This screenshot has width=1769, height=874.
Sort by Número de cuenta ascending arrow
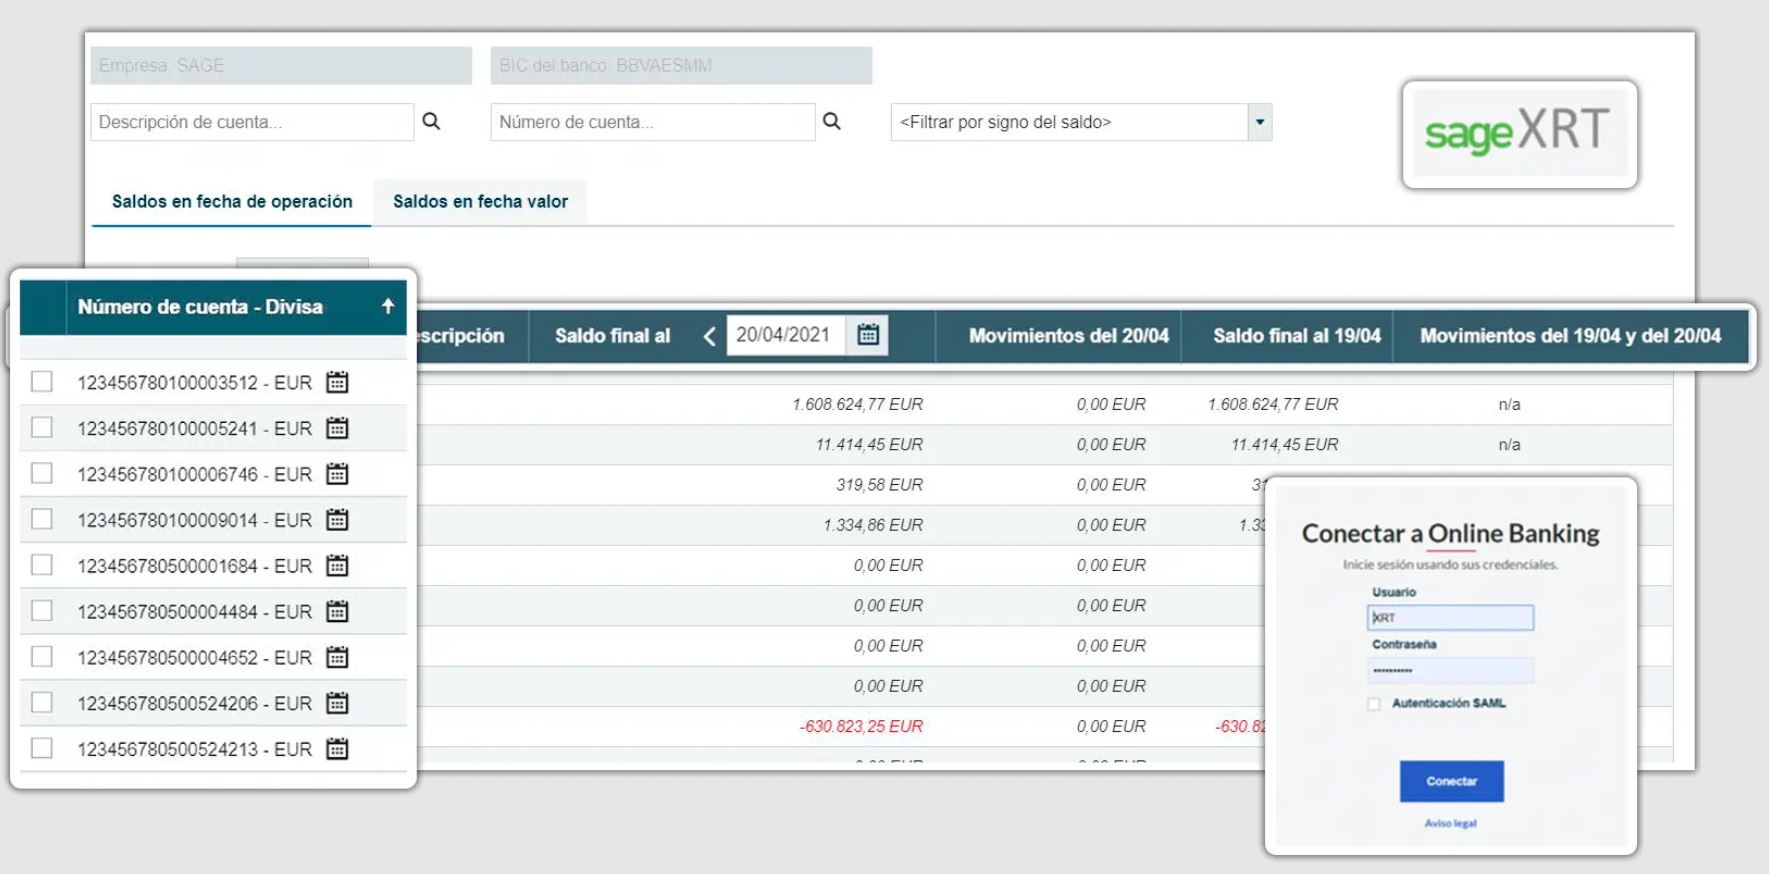pos(388,306)
